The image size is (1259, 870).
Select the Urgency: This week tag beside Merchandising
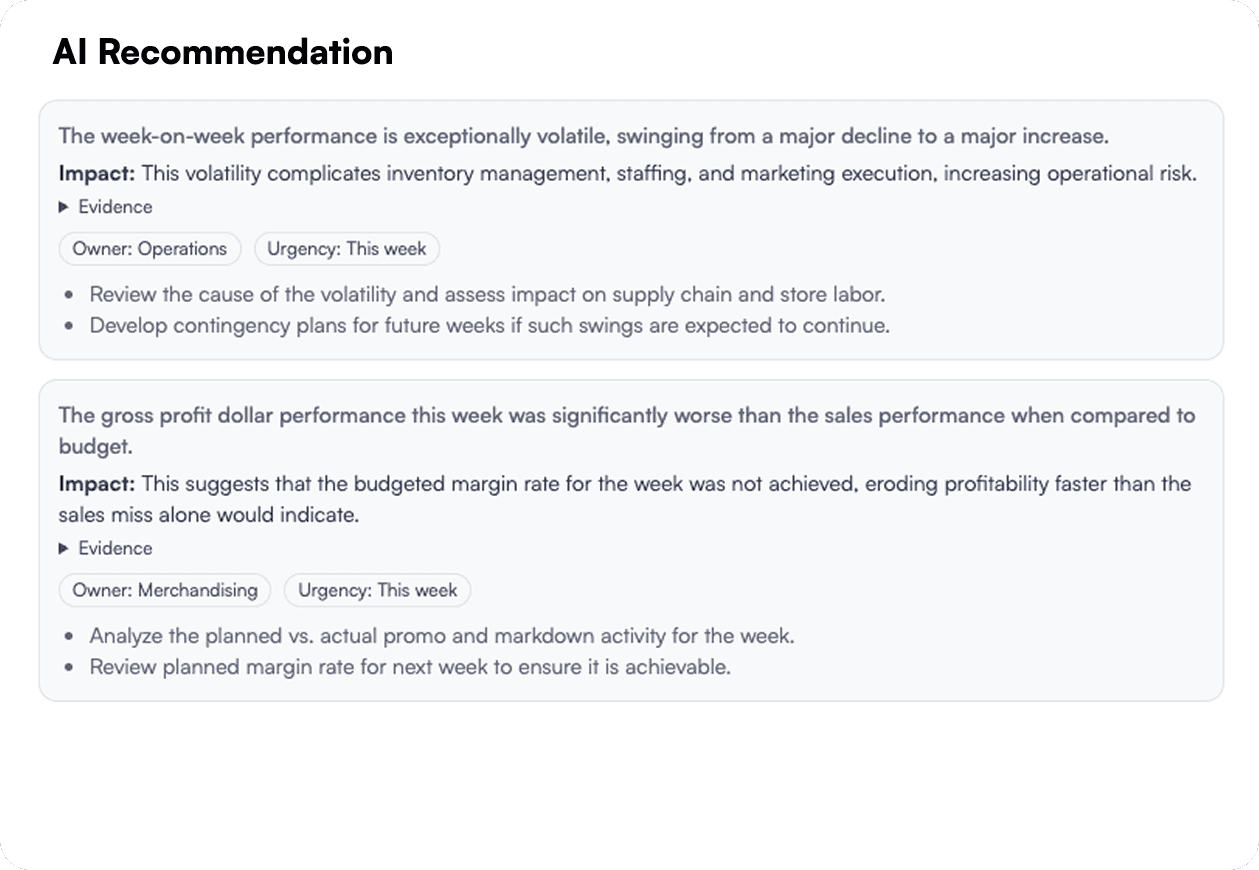click(x=377, y=590)
